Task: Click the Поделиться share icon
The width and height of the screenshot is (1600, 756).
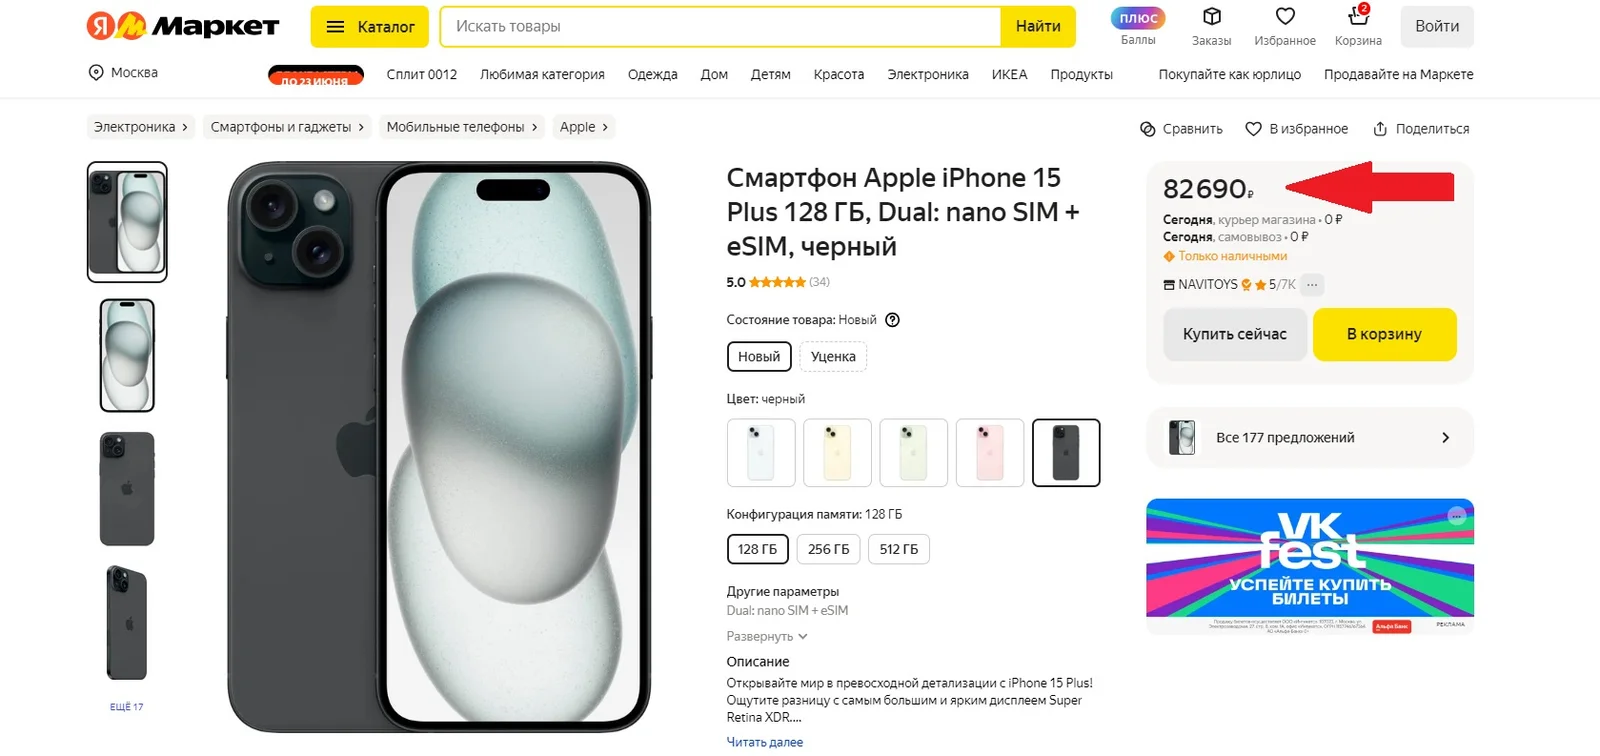Action: pyautogui.click(x=1380, y=129)
